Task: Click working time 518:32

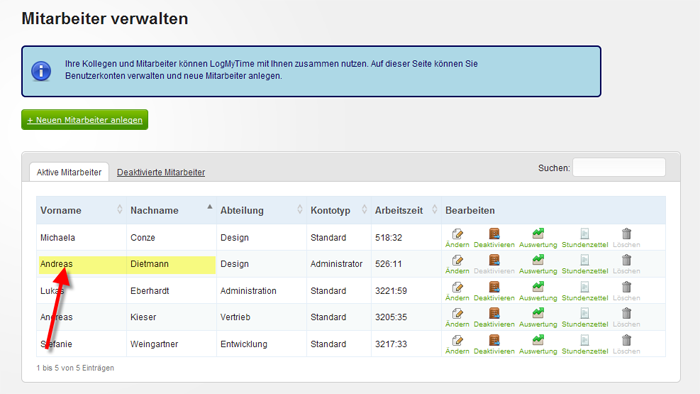Action: point(388,237)
